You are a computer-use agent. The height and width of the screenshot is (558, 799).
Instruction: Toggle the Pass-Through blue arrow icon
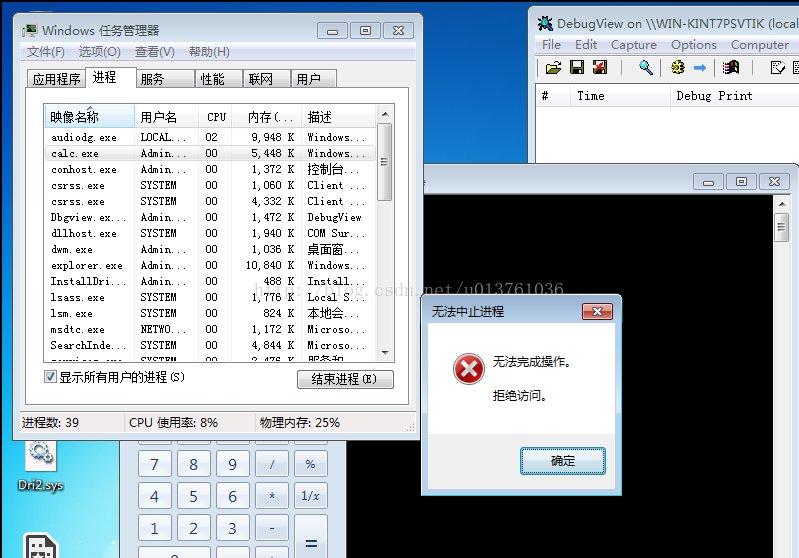(x=700, y=67)
